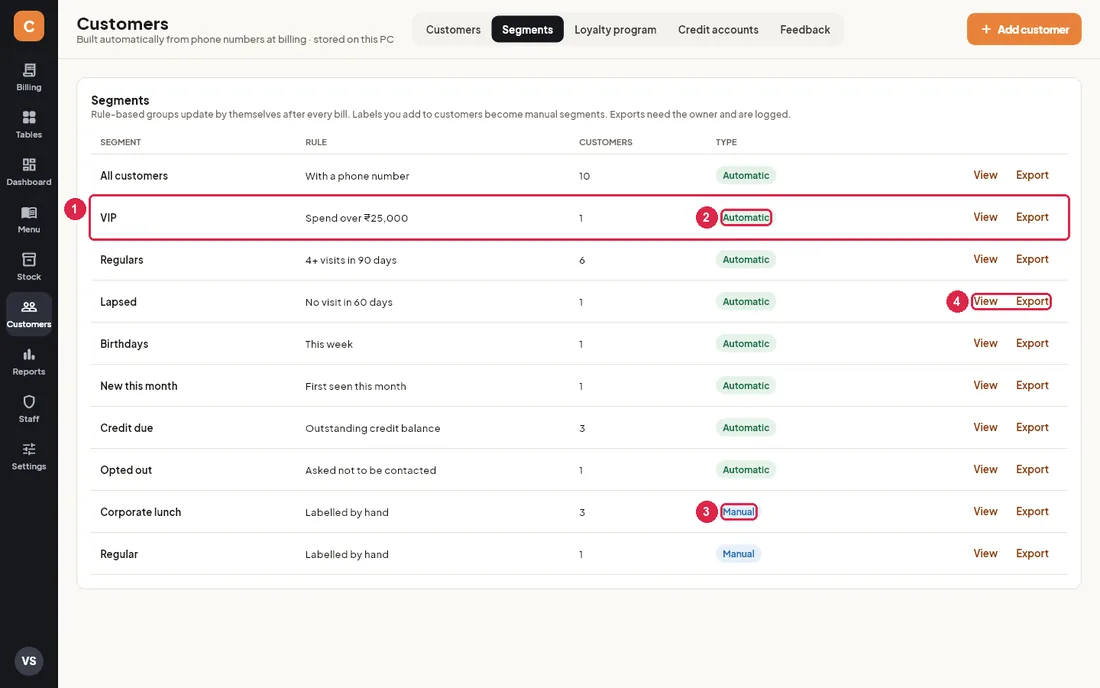Click the Automatic badge in Lapsed row
Image resolution: width=1100 pixels, height=688 pixels.
pos(746,302)
